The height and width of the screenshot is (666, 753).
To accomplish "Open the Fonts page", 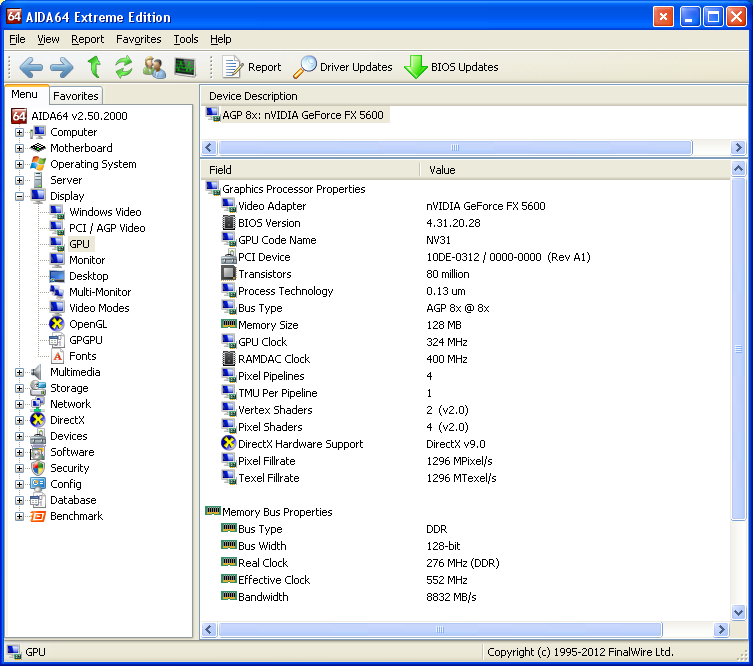I will [x=83, y=356].
